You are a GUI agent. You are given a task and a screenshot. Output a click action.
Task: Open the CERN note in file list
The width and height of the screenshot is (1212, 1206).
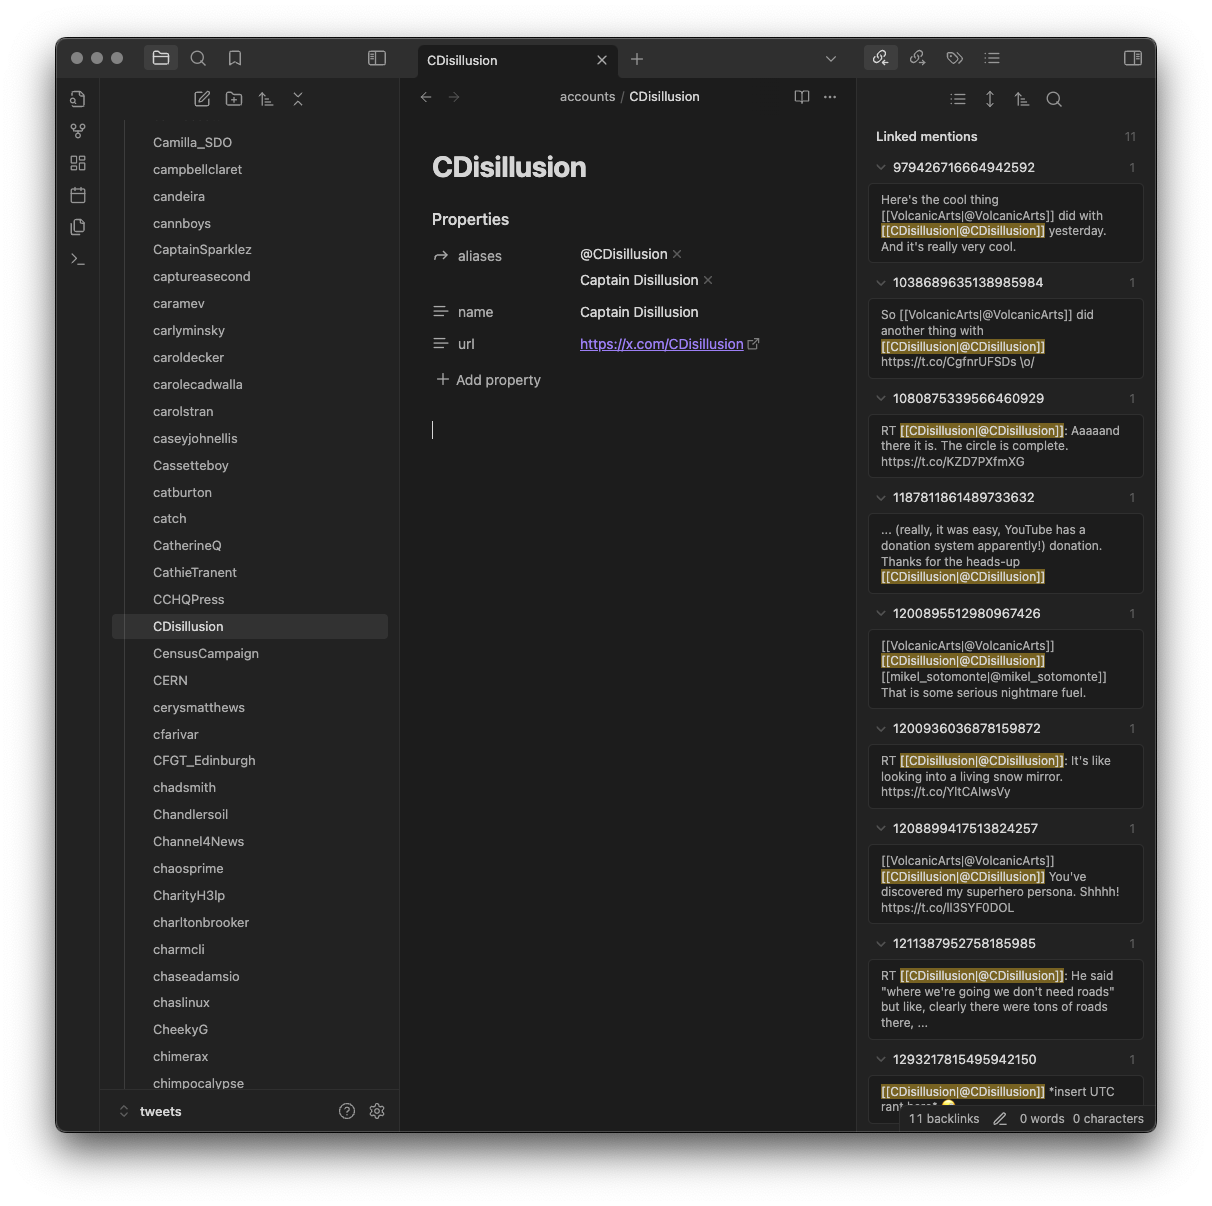(170, 680)
